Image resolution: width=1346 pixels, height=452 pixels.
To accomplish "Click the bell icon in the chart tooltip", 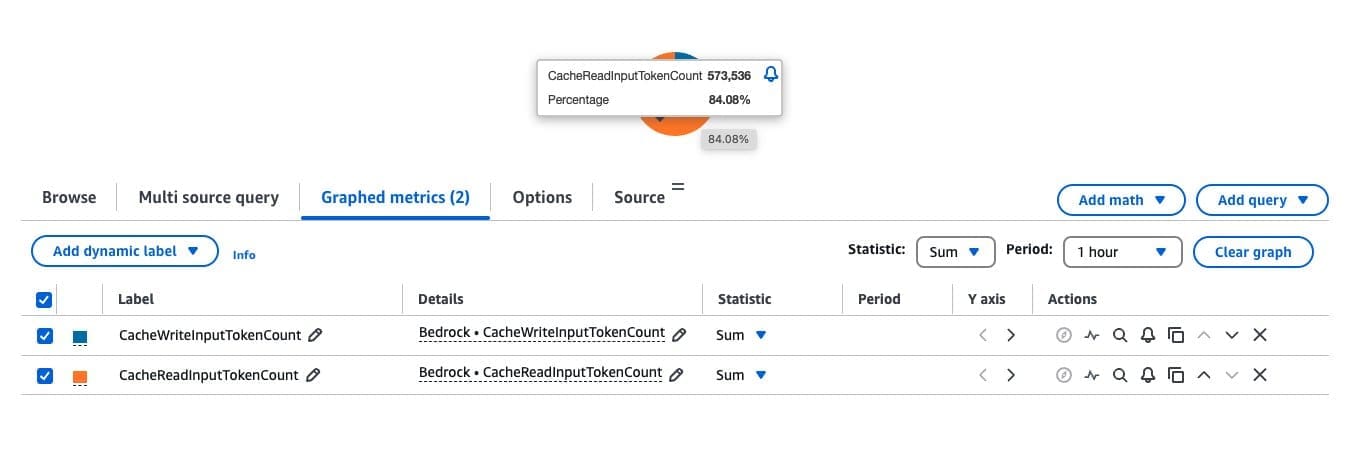I will coord(770,74).
